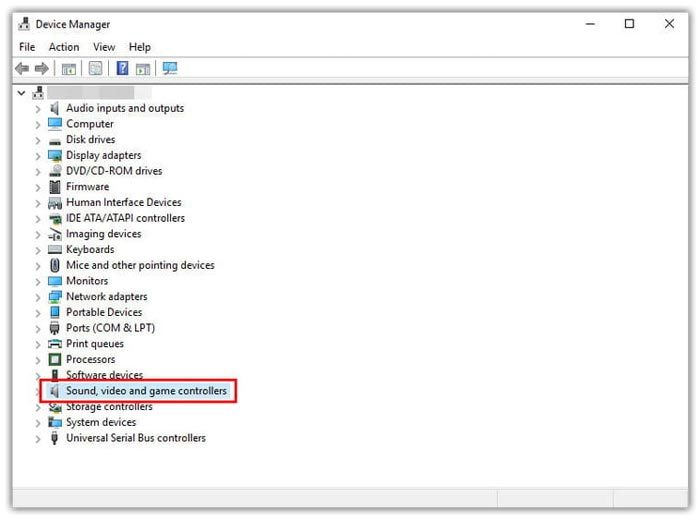Expand the Imaging devices chevron
Viewport: 700px width, 520px height.
(x=38, y=235)
